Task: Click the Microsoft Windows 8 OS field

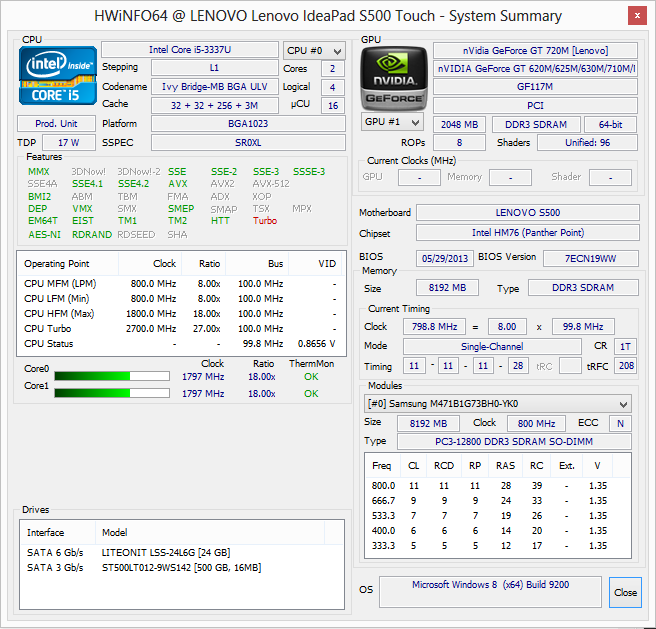Action: click(490, 591)
